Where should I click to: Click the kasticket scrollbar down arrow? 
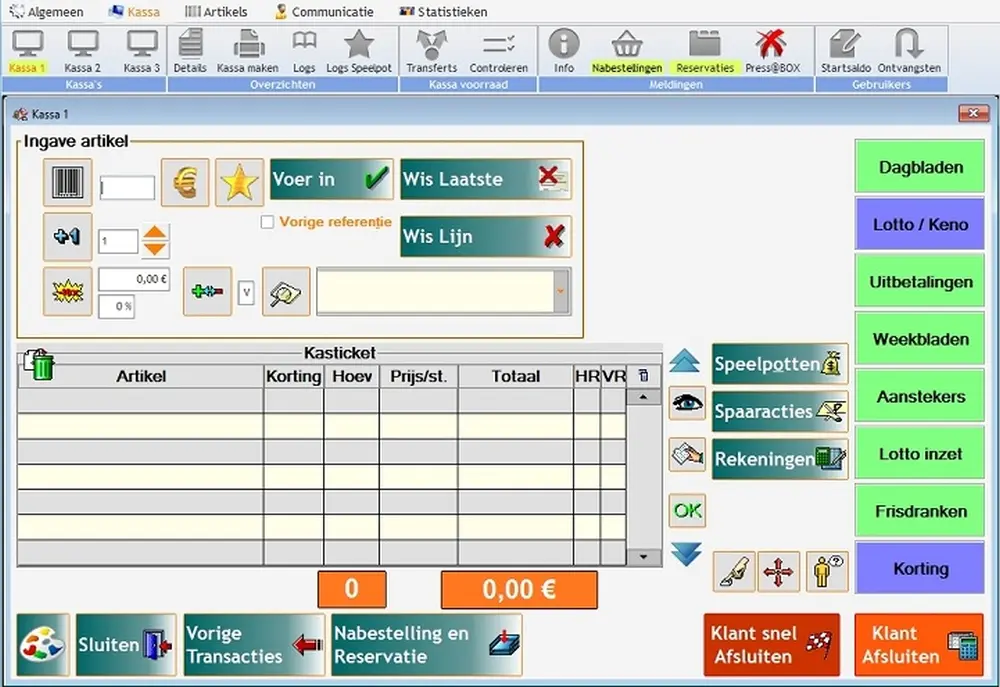[644, 558]
